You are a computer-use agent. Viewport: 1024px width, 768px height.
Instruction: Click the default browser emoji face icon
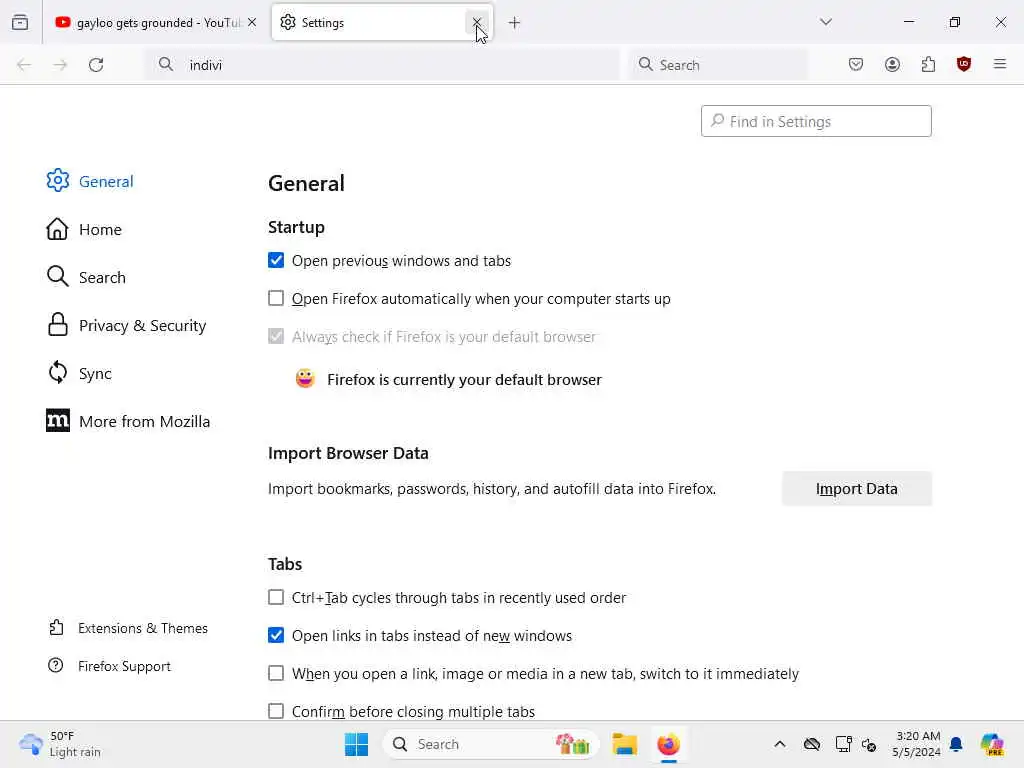(x=305, y=379)
